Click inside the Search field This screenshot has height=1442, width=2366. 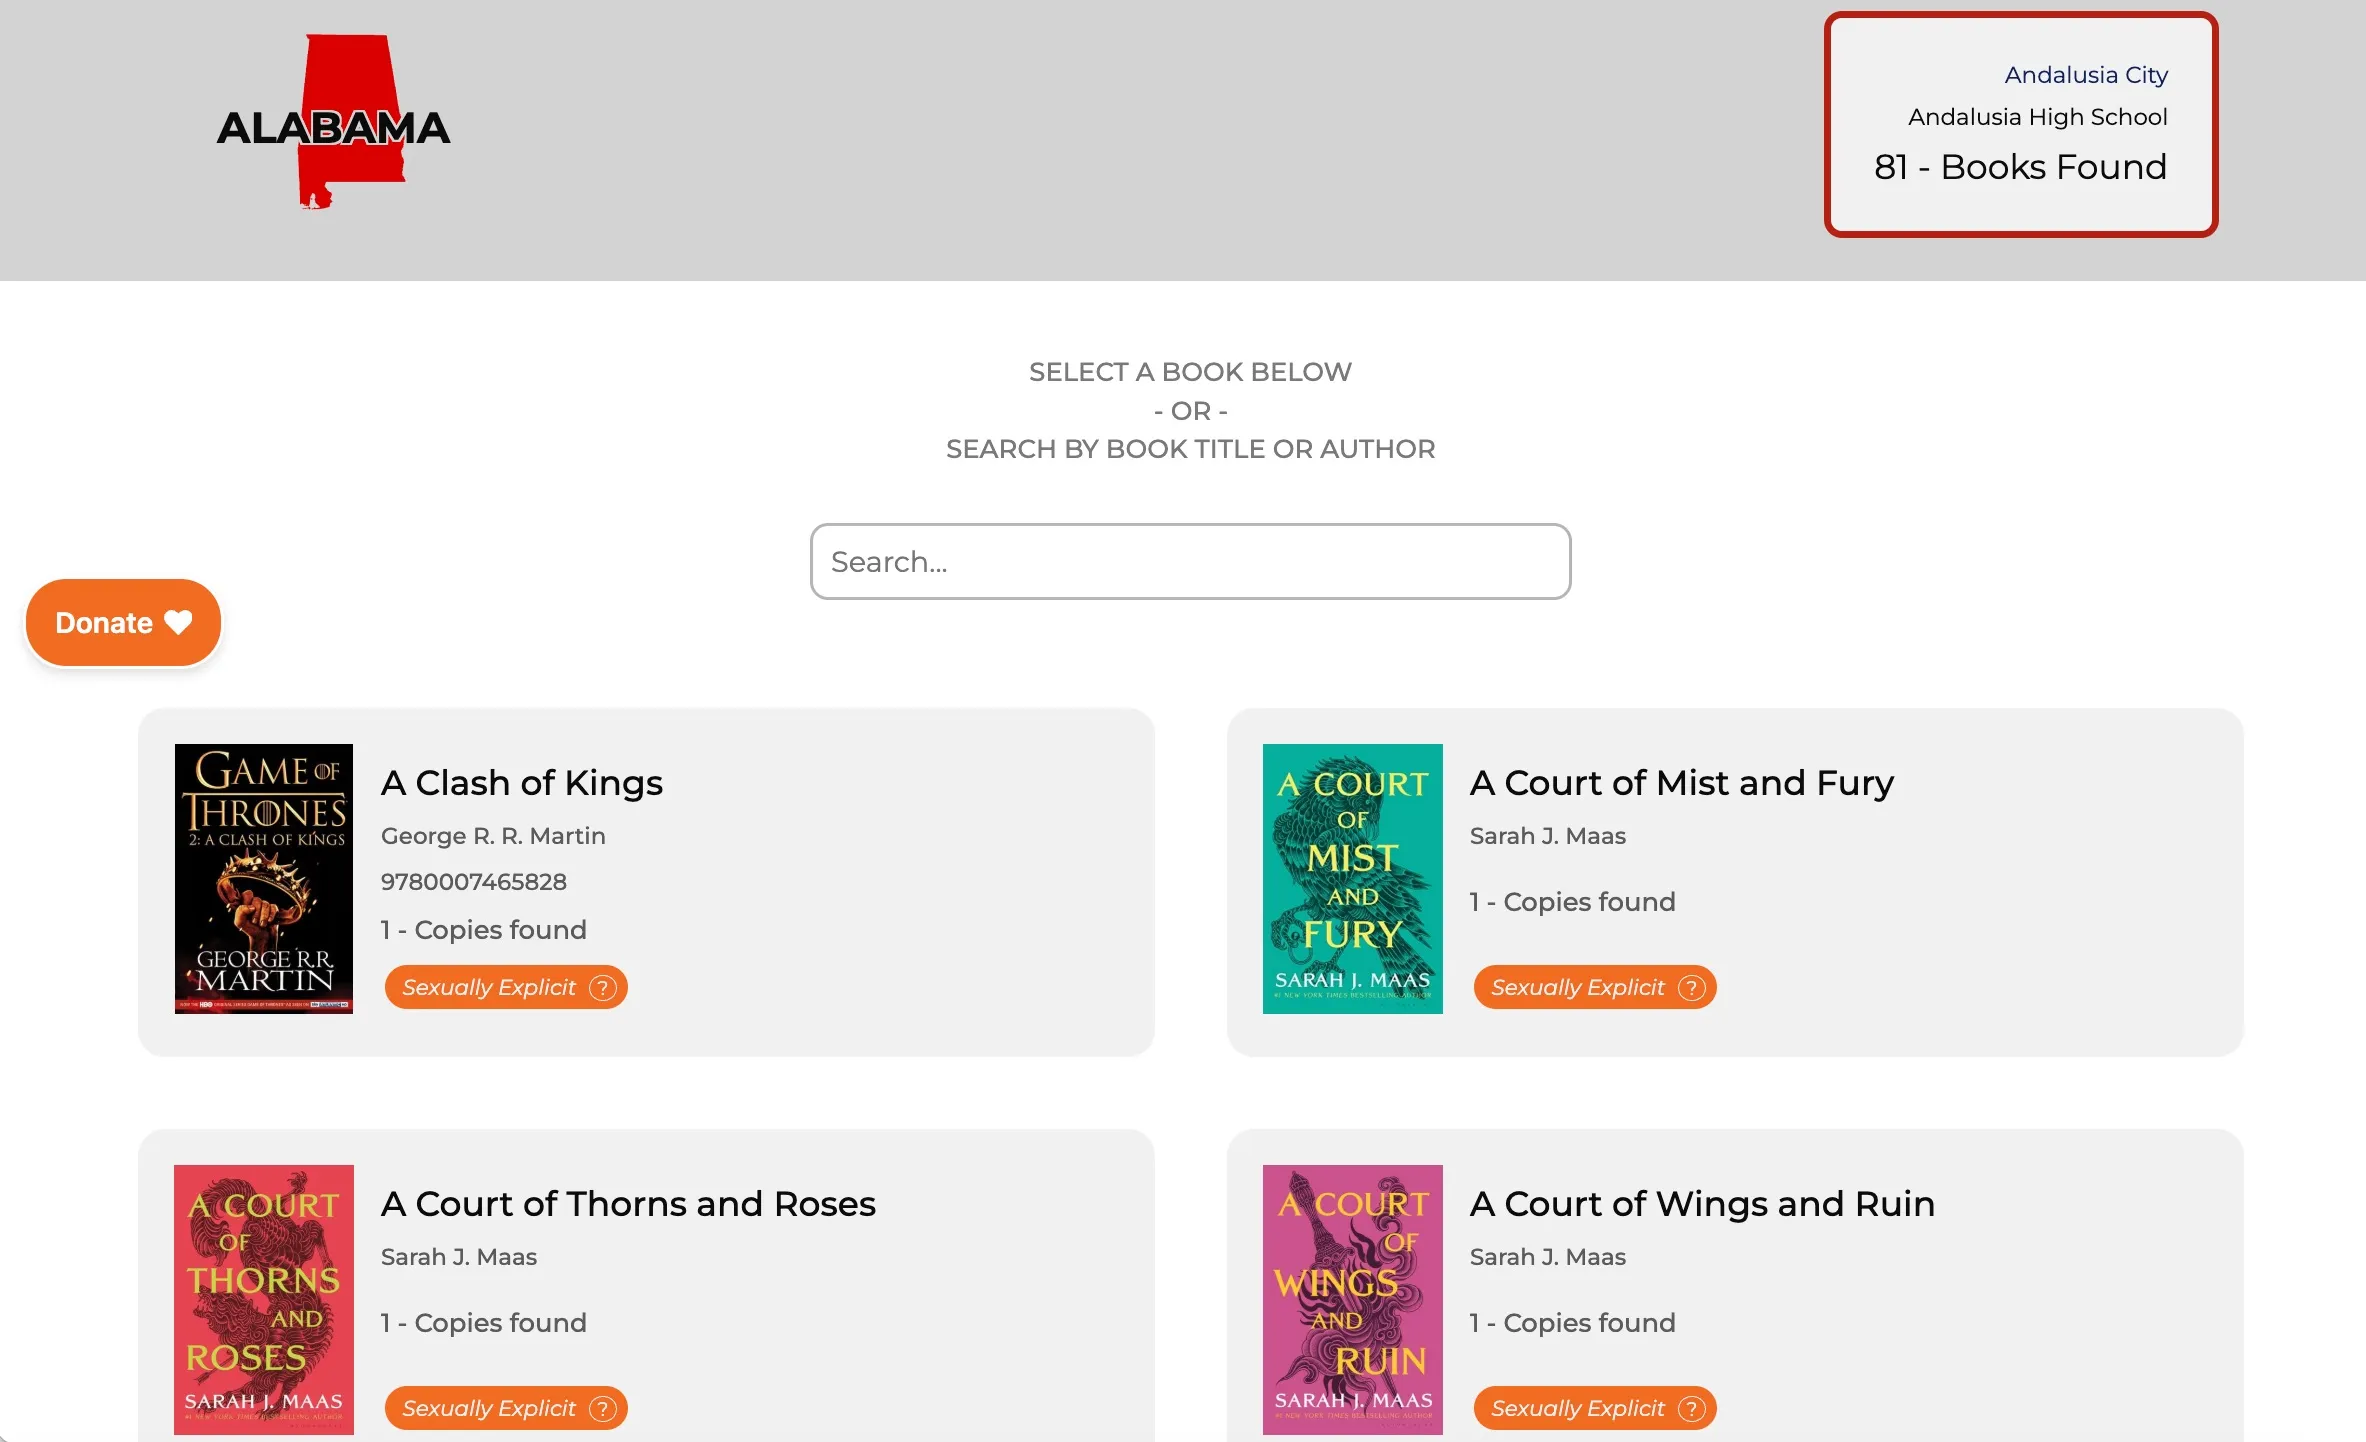1189,561
